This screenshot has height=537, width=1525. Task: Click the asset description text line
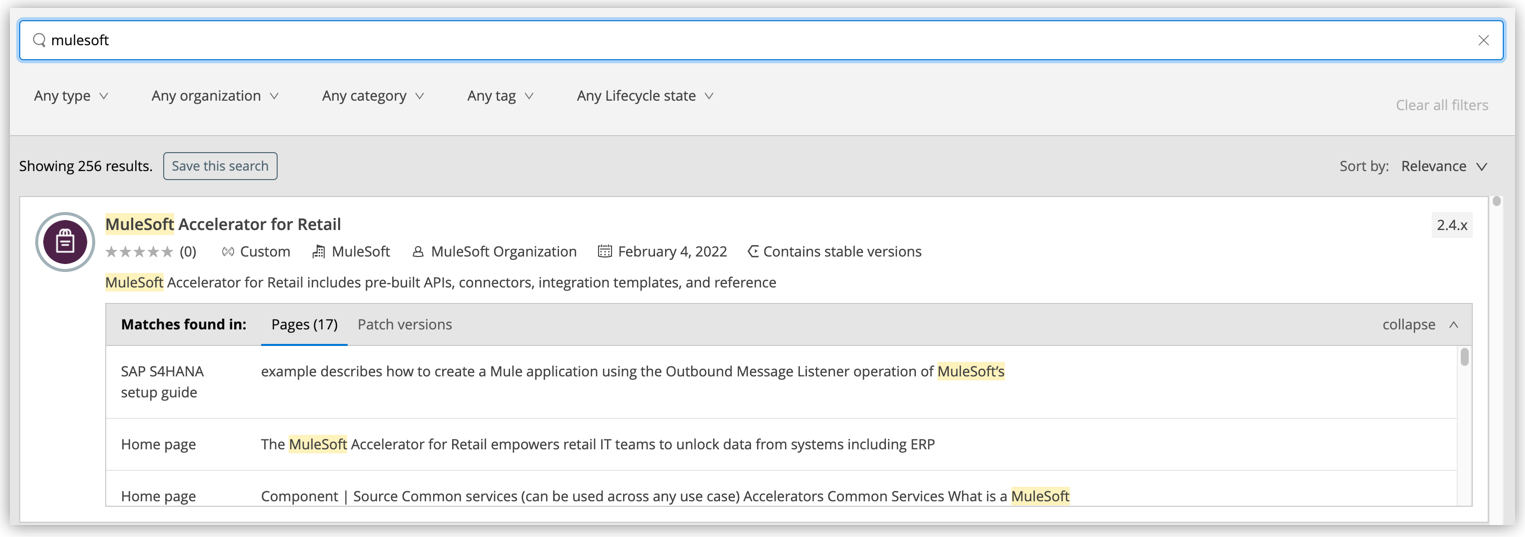point(441,283)
